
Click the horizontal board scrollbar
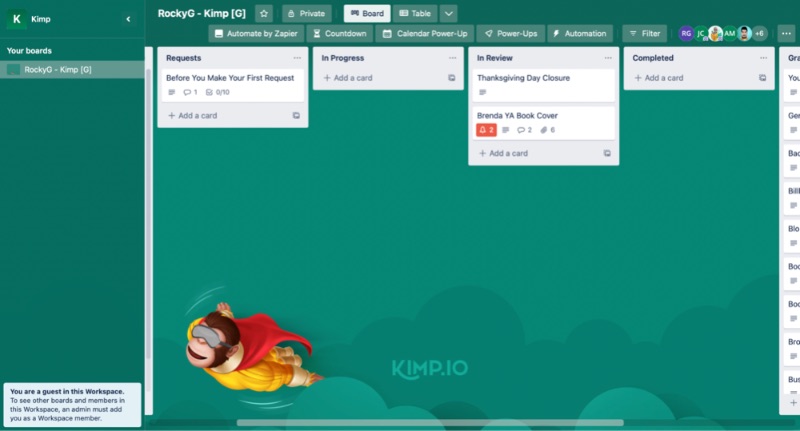tap(430, 423)
